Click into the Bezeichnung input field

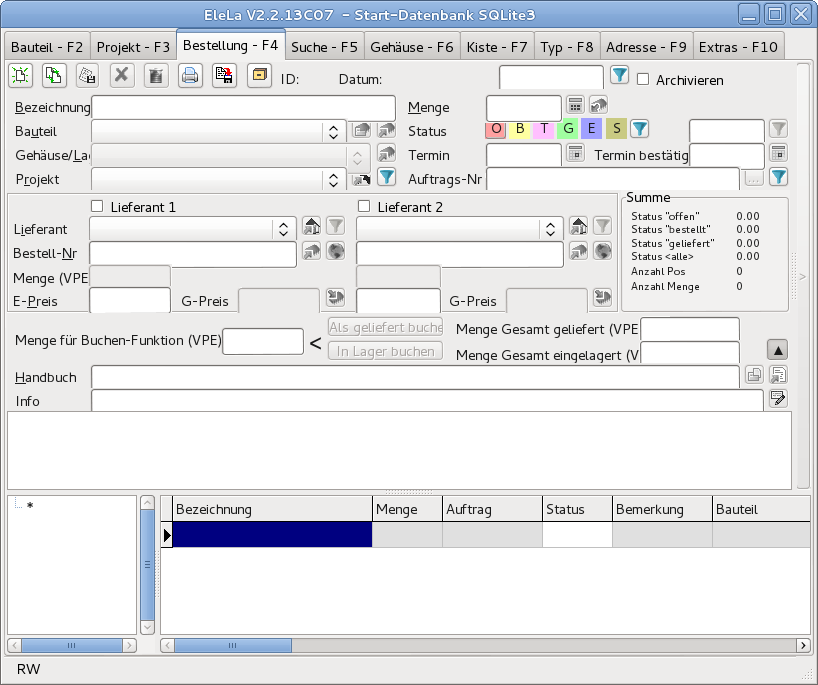(244, 107)
